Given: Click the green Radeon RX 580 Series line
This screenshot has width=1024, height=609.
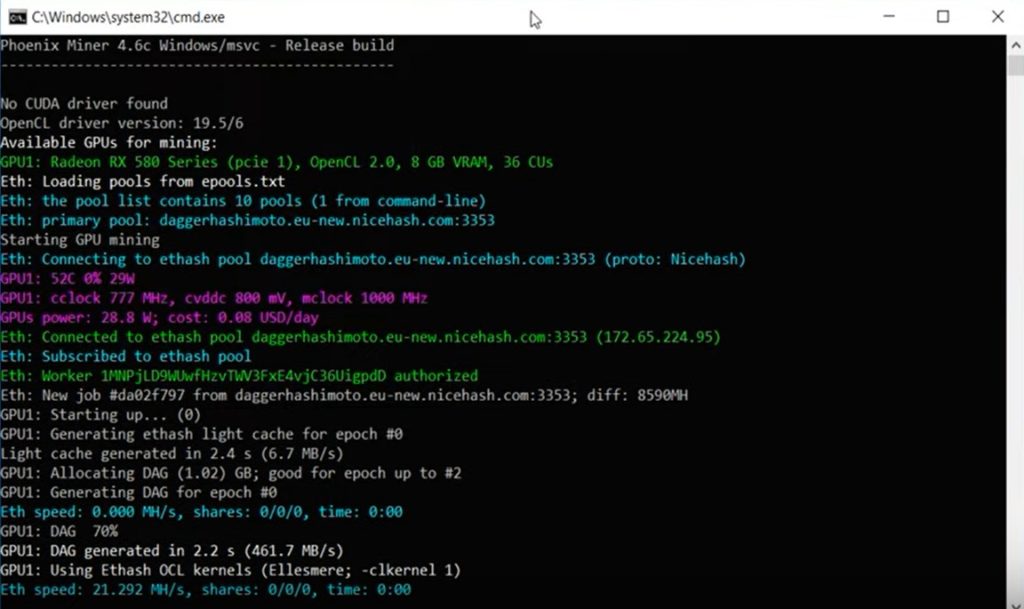Looking at the screenshot, I should point(276,162).
